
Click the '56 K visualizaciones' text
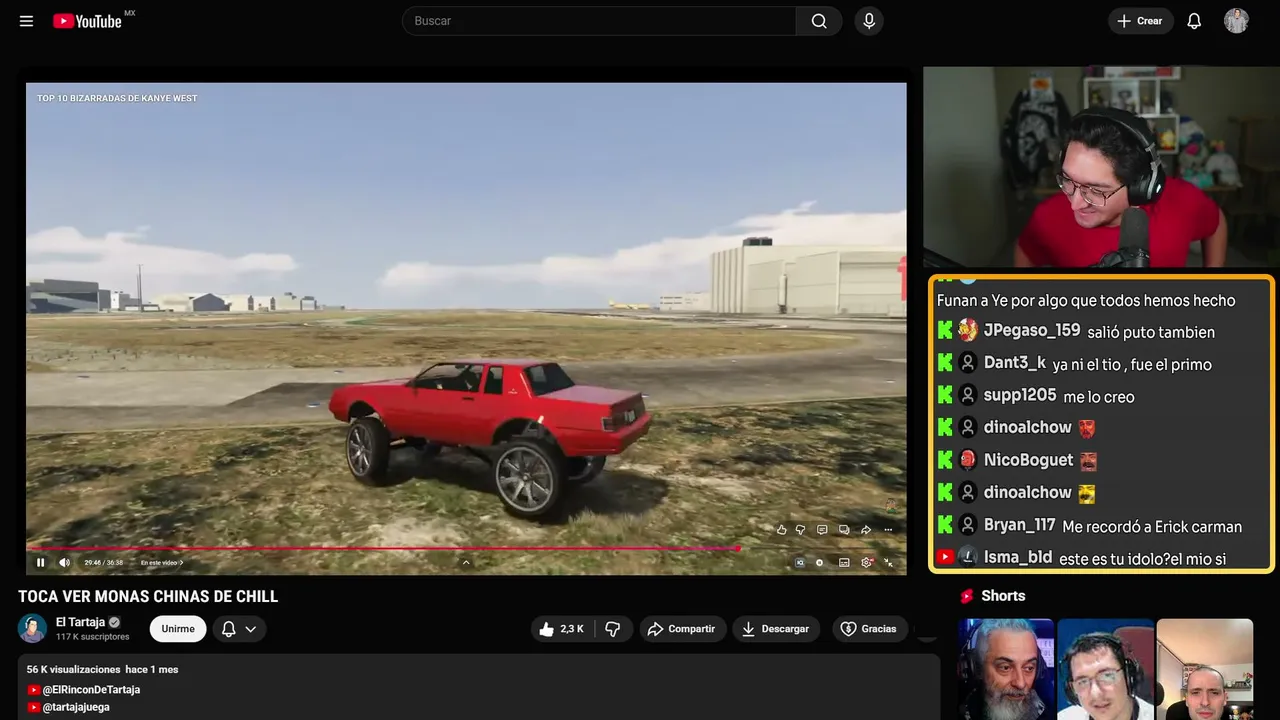click(x=73, y=669)
